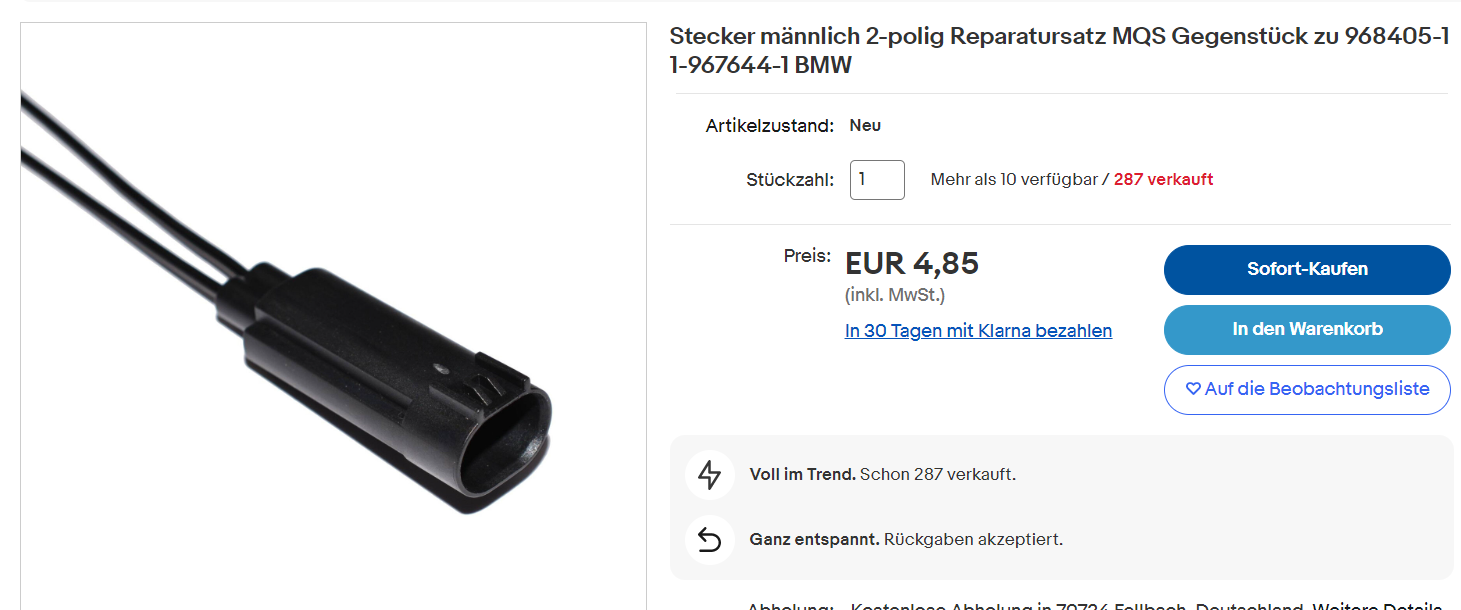
Task: Select the Neu condition value
Action: coord(865,126)
